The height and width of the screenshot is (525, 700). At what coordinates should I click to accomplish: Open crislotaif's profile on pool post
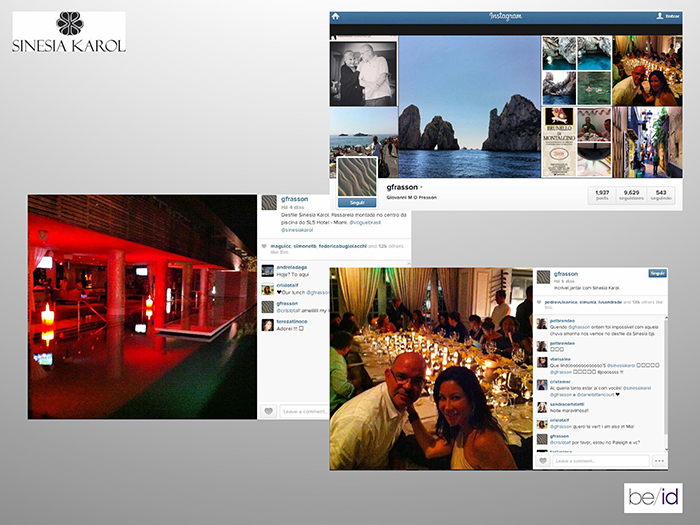point(287,285)
